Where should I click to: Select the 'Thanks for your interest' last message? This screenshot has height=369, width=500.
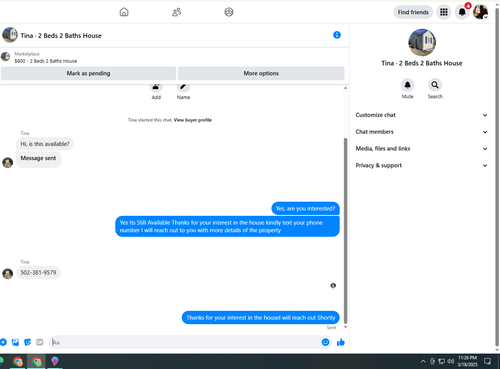[x=261, y=318]
